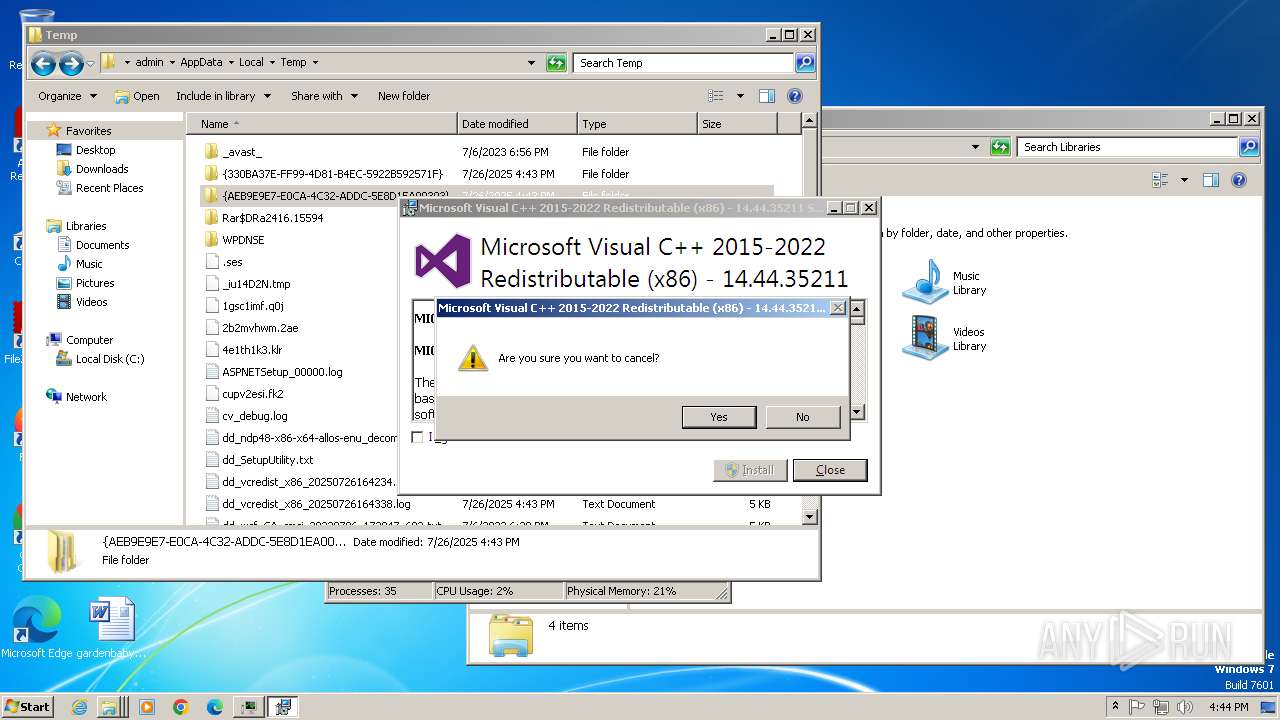1280x720 pixels.
Task: Open the views dropdown arrow in Temp
Action: pyautogui.click(x=740, y=96)
